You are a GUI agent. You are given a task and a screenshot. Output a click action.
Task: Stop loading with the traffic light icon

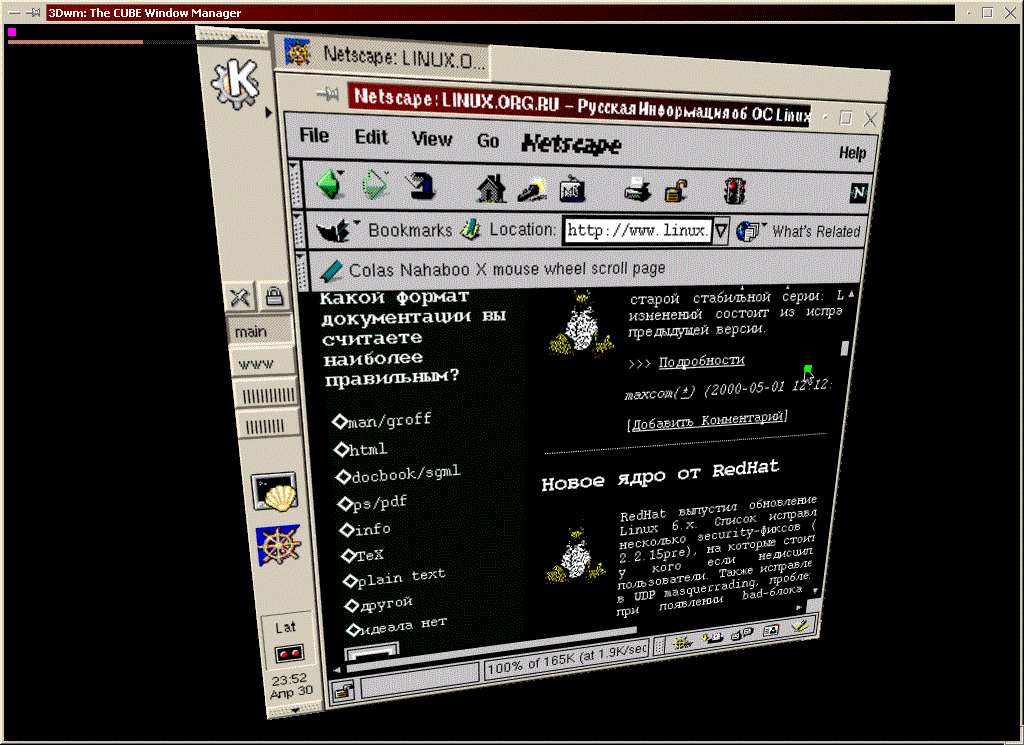pyautogui.click(x=735, y=192)
